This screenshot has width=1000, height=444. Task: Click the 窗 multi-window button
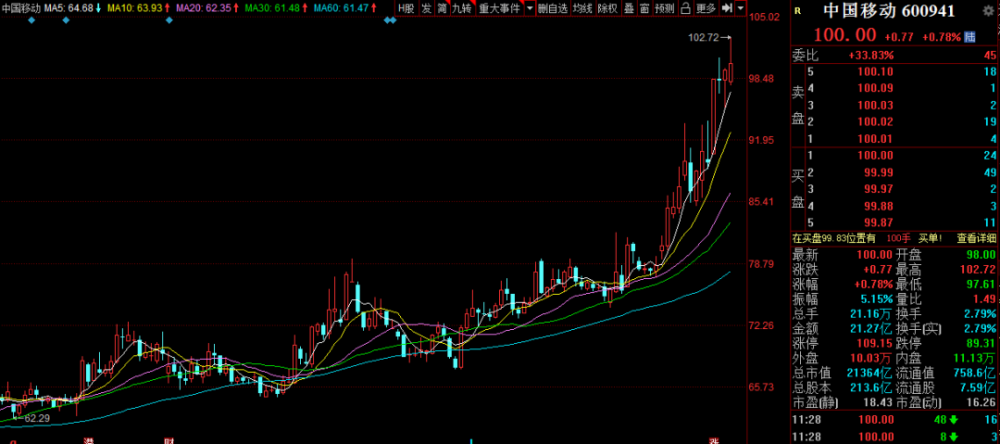tap(645, 8)
